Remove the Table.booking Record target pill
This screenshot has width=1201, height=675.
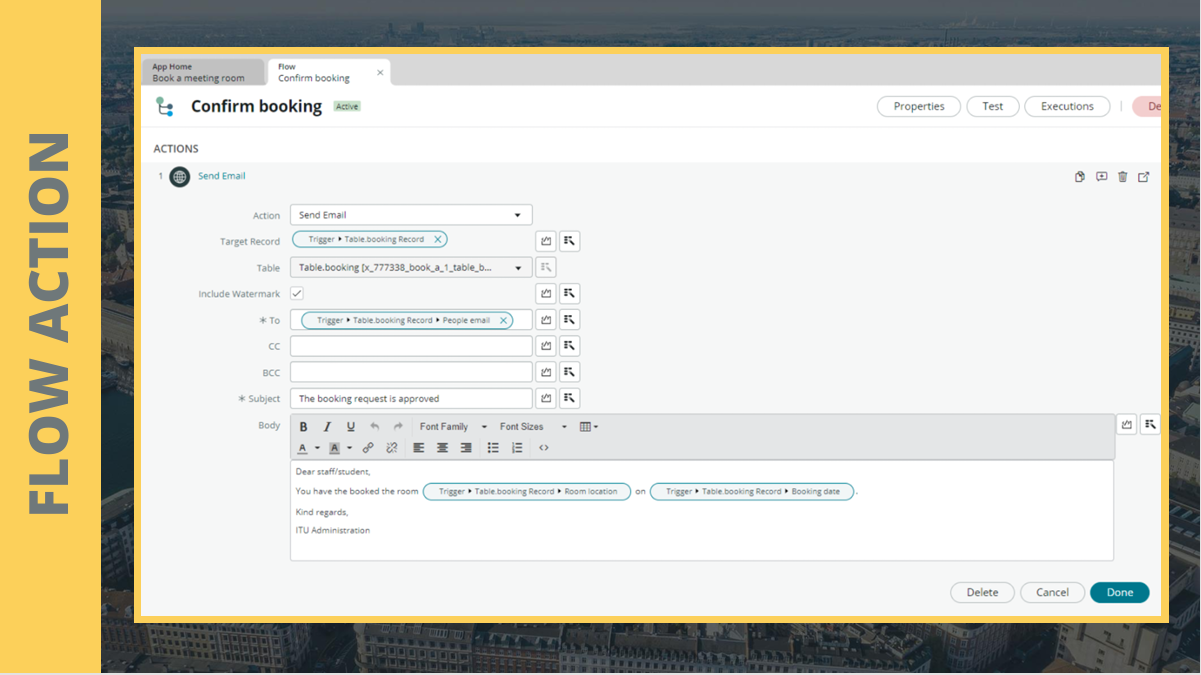438,240
